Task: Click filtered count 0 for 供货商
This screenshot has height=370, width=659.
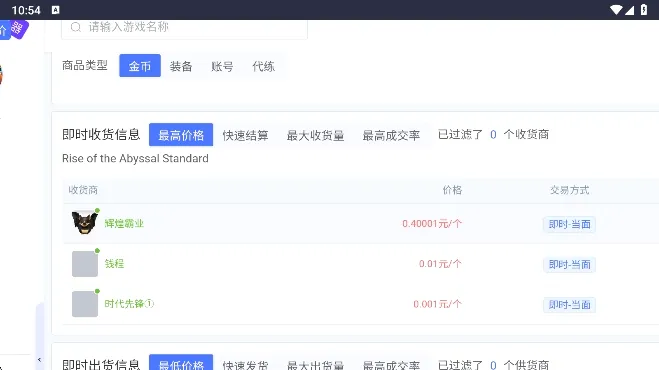Action: [493, 365]
